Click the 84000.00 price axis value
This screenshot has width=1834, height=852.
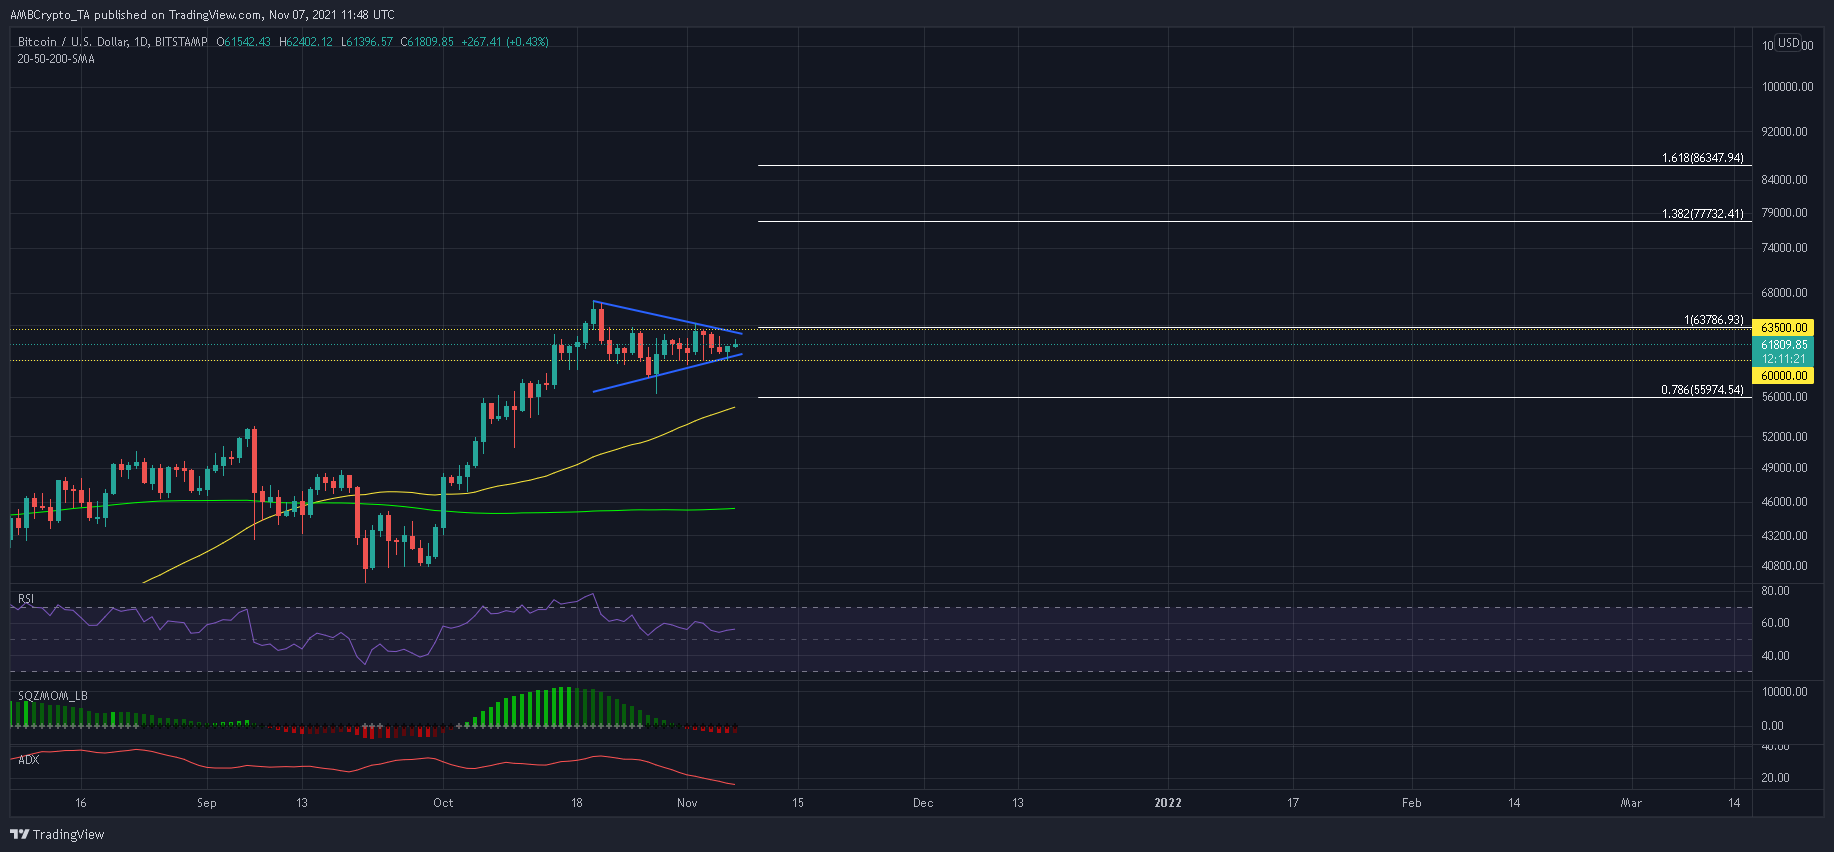point(1785,180)
